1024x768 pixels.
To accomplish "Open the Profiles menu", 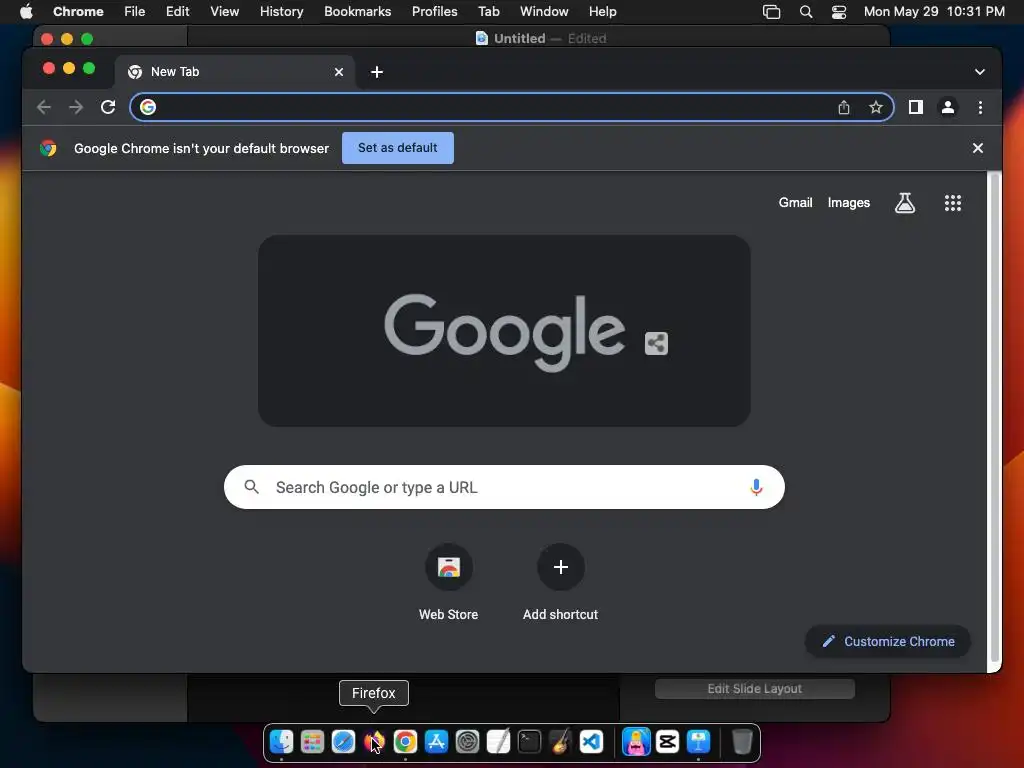I will (435, 12).
